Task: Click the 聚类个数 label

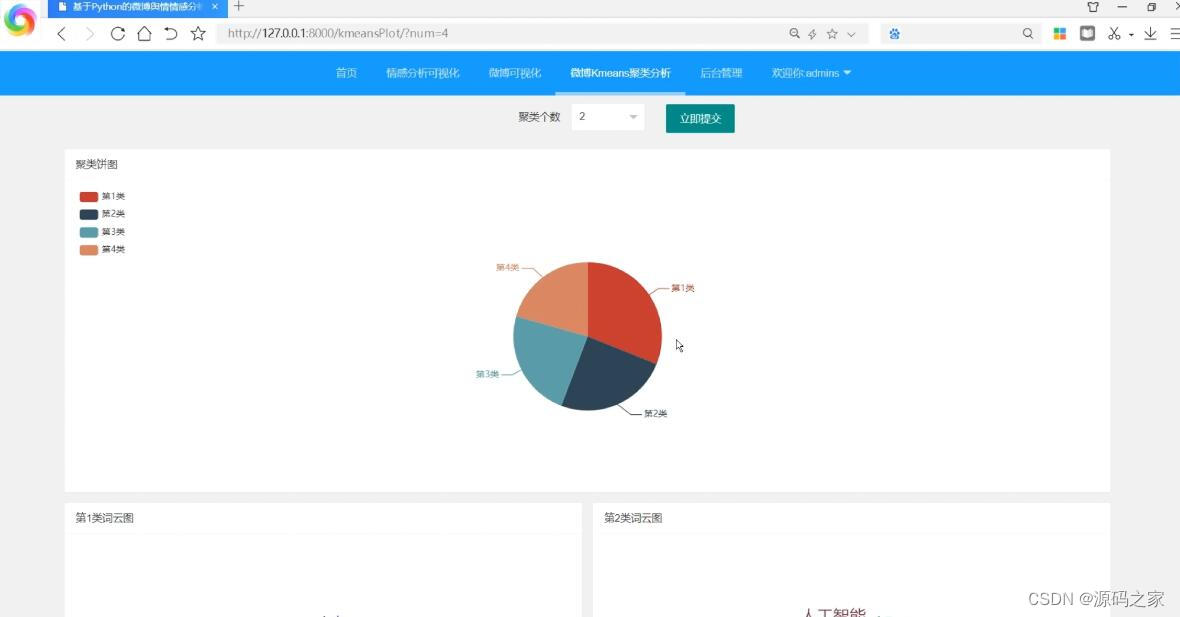Action: [x=539, y=117]
